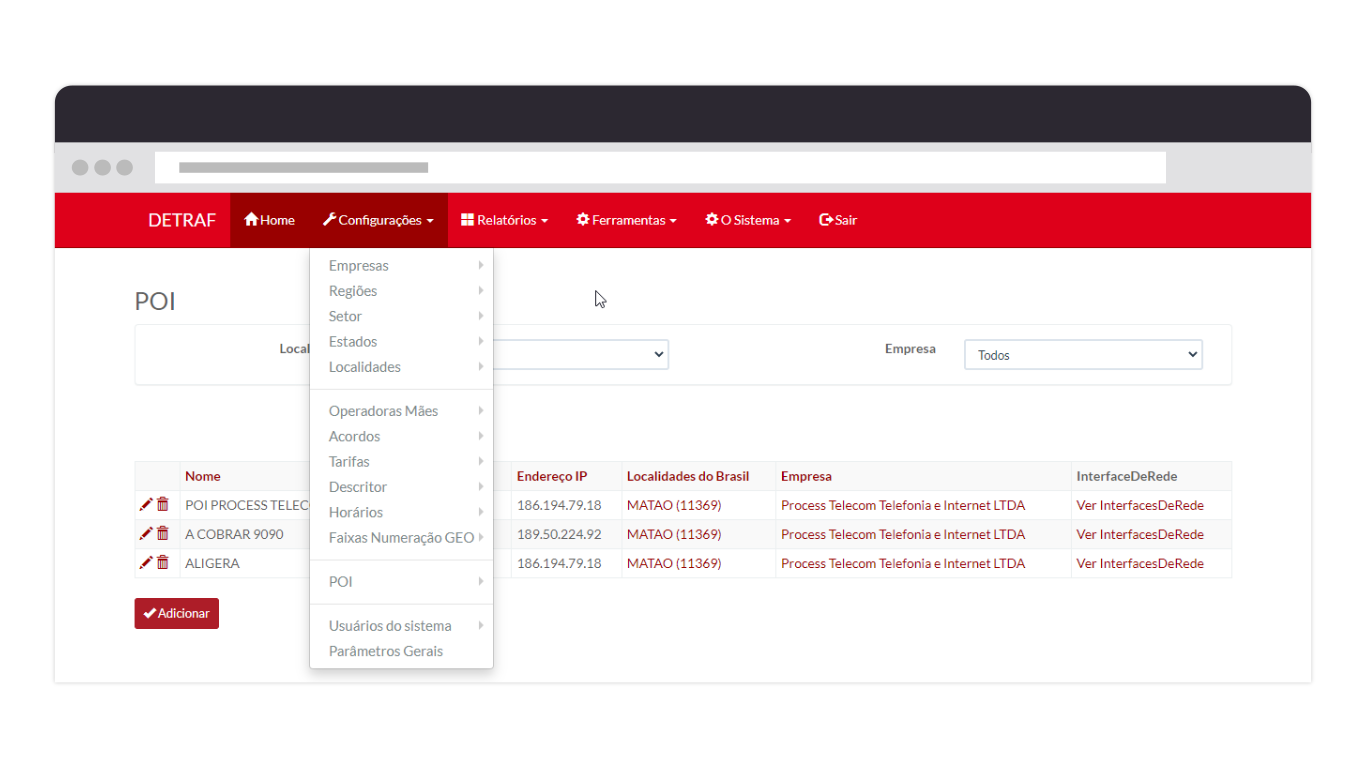The width and height of the screenshot is (1366, 768).
Task: Expand the Operadoras Mães submenu
Action: (x=401, y=411)
